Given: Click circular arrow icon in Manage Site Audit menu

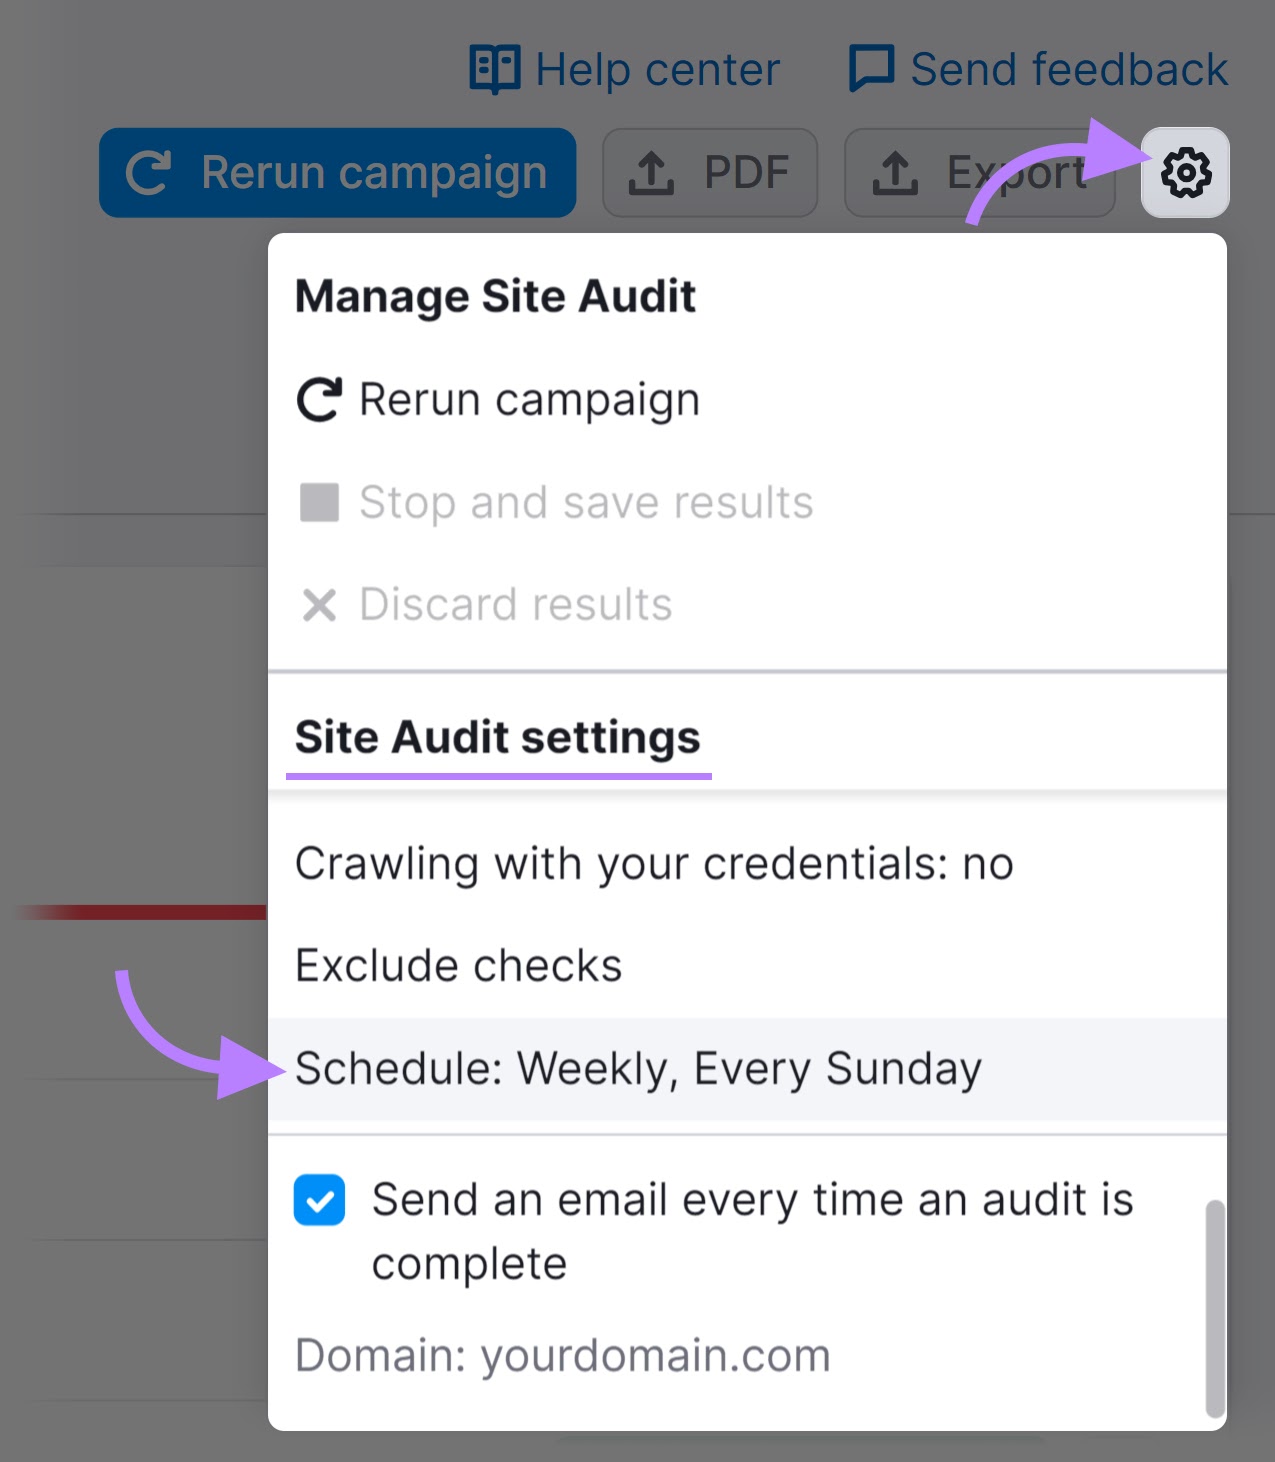Looking at the screenshot, I should (x=320, y=400).
